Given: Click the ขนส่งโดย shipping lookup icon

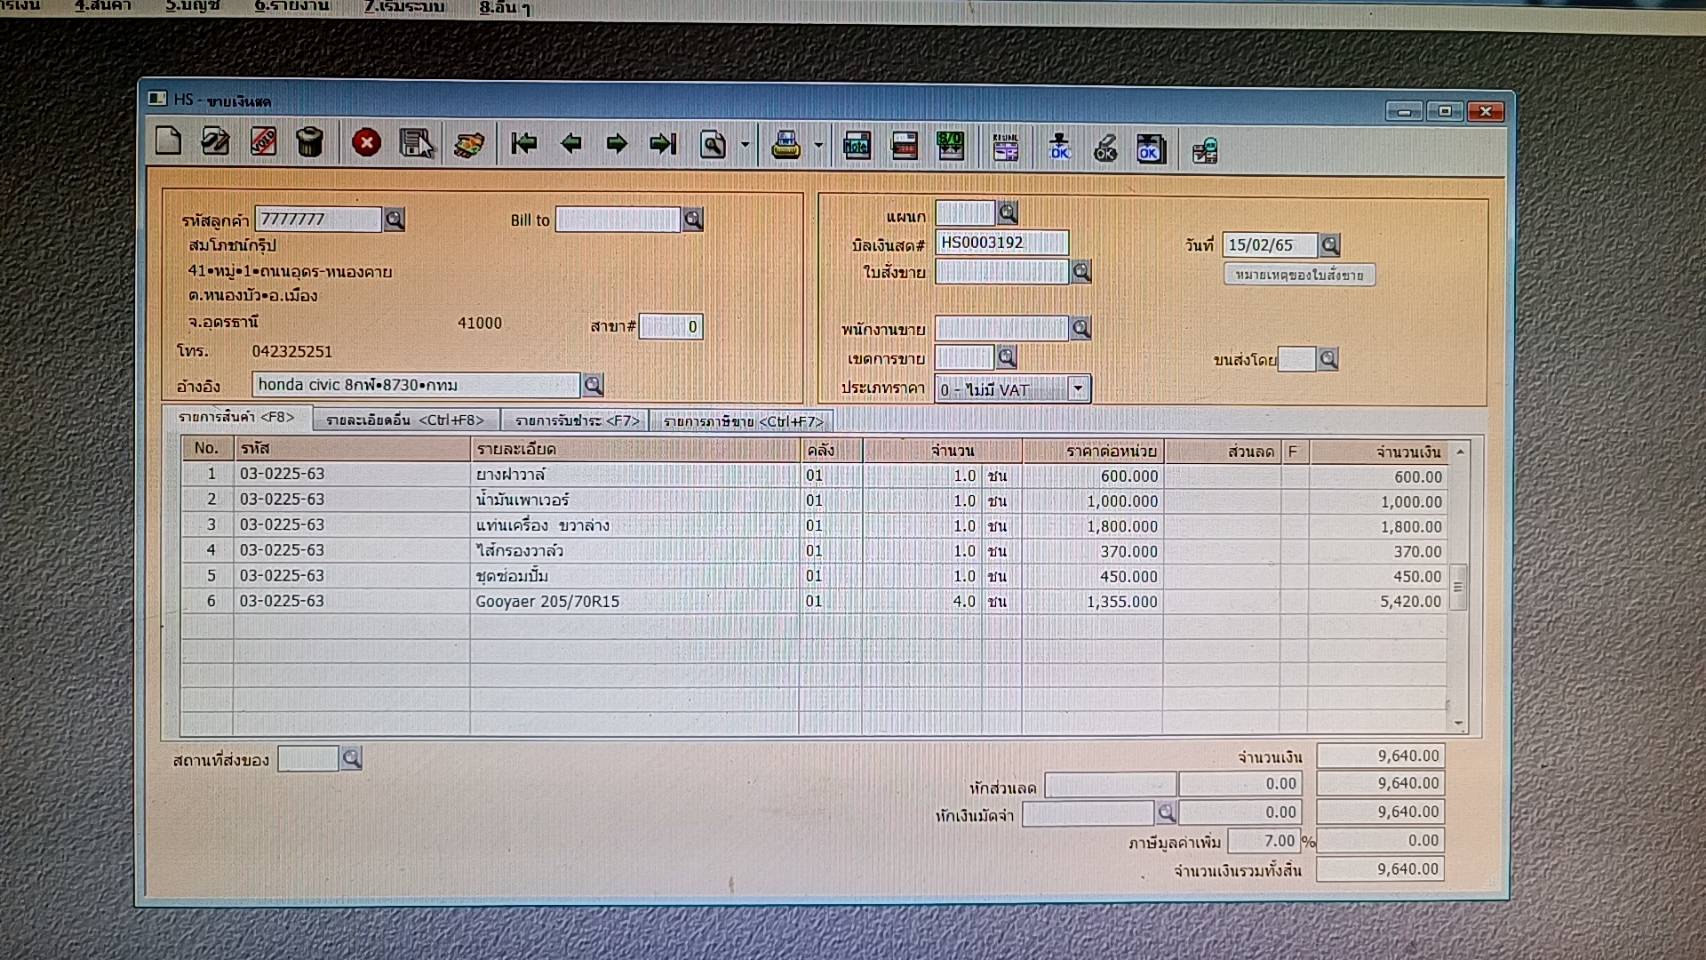Looking at the screenshot, I should tap(1328, 359).
